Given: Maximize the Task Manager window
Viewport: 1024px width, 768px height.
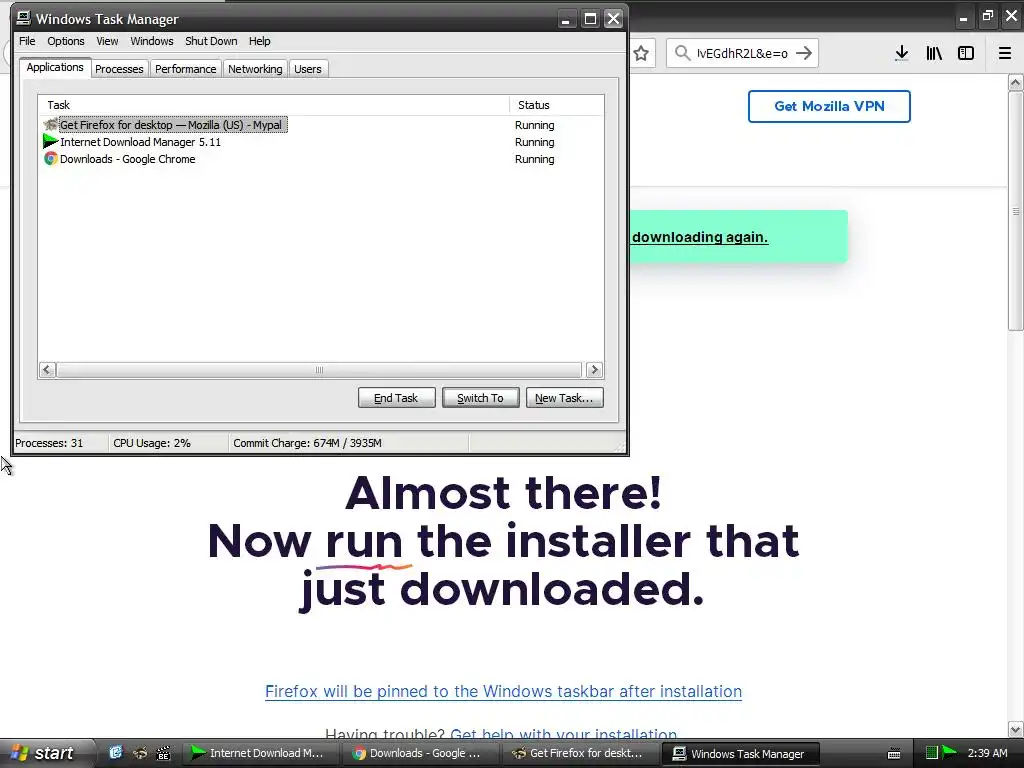Looking at the screenshot, I should click(x=590, y=19).
